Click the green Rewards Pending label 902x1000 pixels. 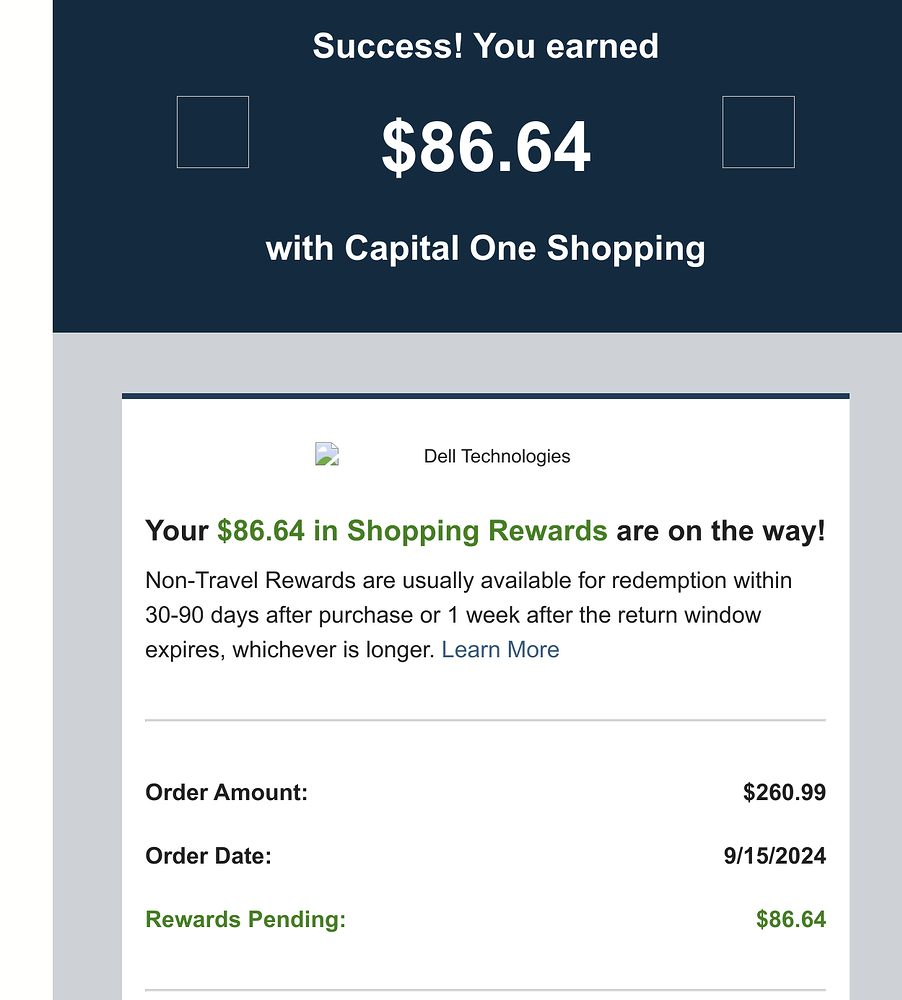(x=245, y=920)
